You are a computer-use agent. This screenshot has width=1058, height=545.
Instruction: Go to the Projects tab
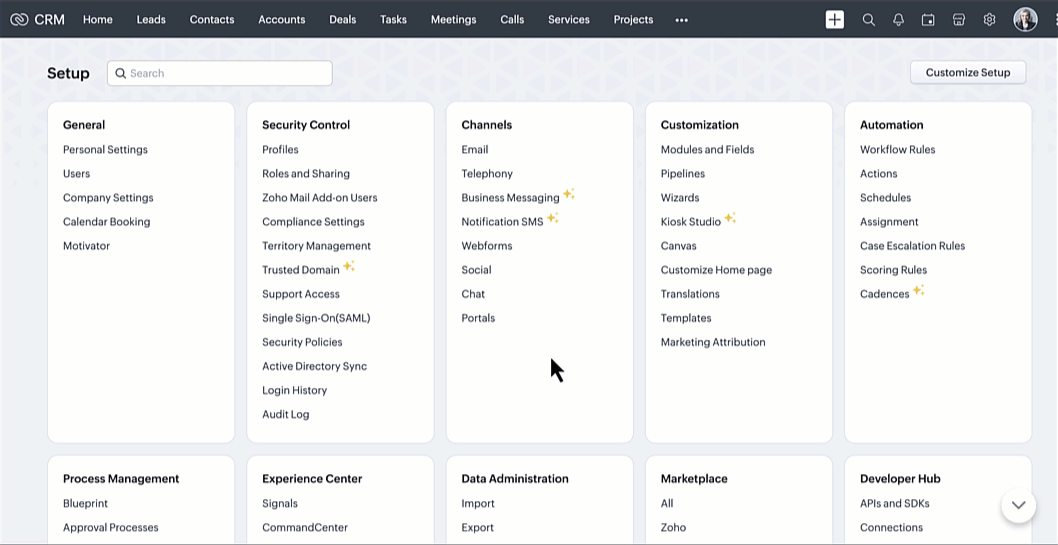pos(633,19)
